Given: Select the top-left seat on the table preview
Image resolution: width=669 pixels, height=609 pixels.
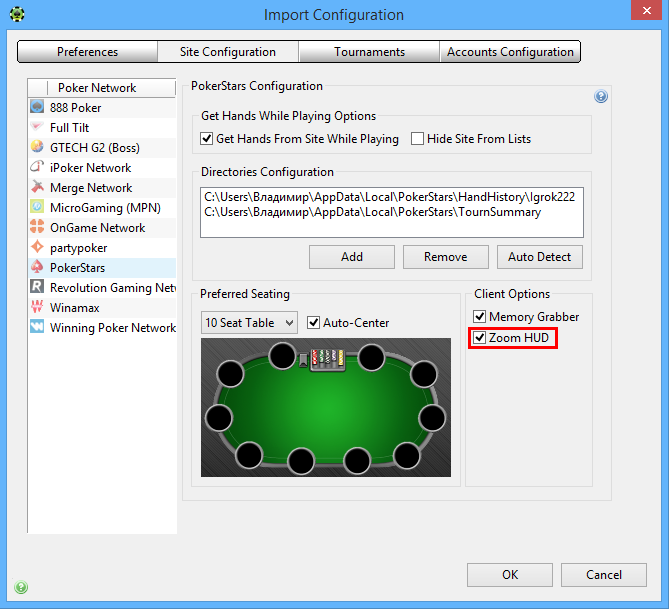Looking at the screenshot, I should [230, 374].
